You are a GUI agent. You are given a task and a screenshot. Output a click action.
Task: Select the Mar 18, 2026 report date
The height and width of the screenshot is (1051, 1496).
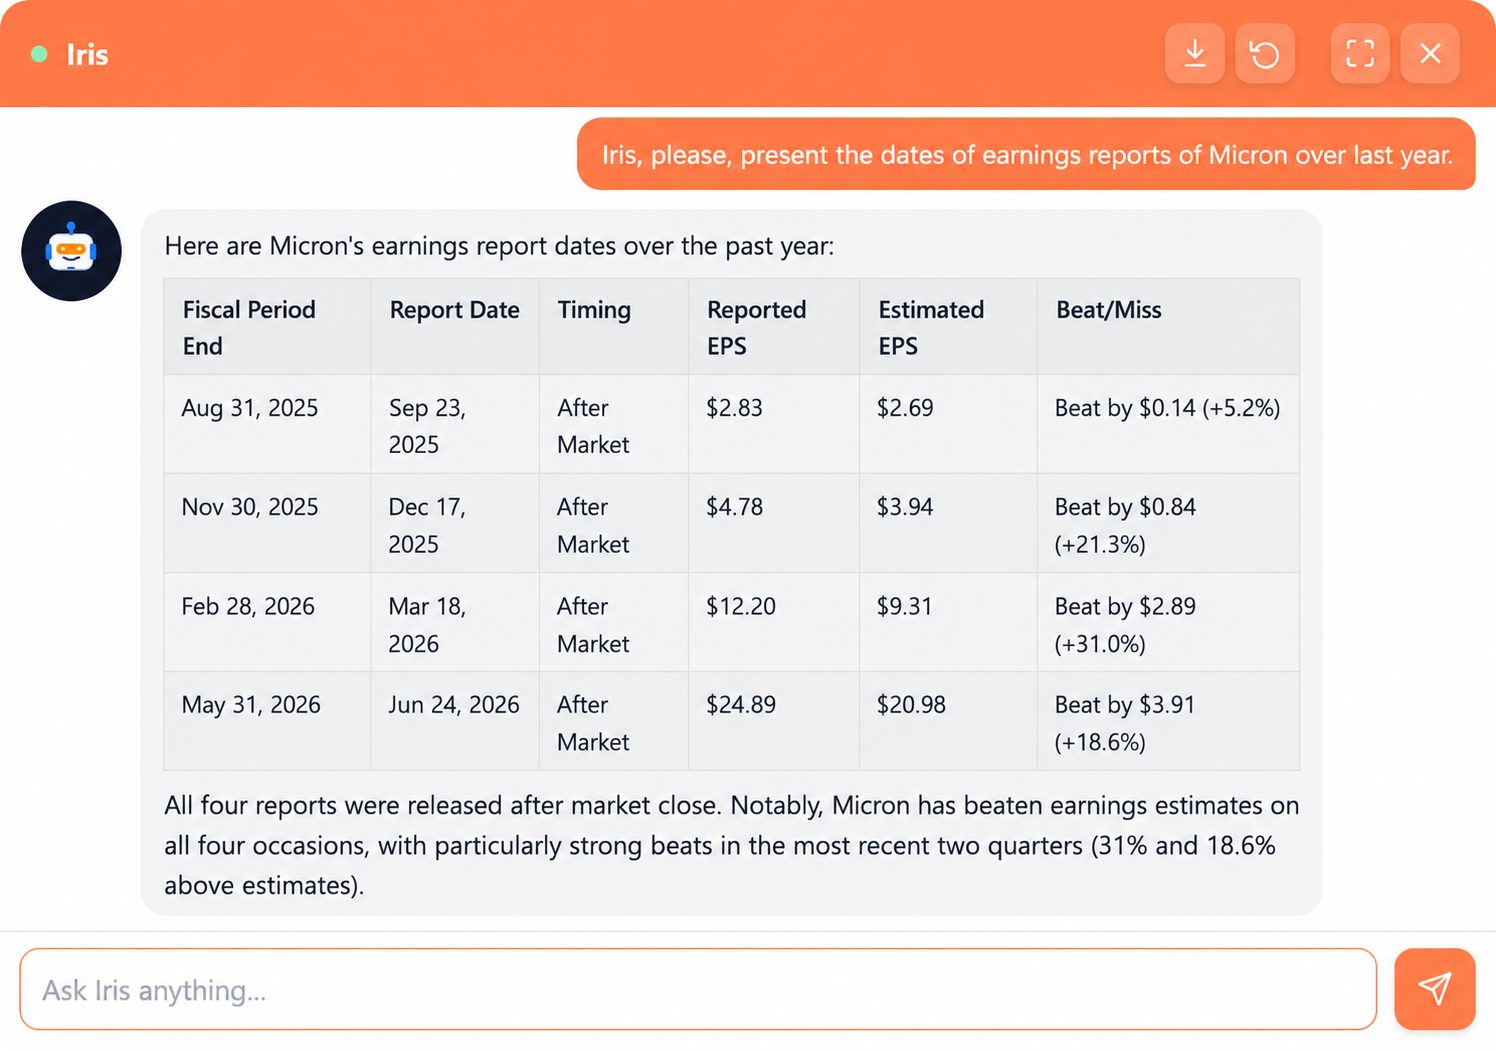point(455,622)
